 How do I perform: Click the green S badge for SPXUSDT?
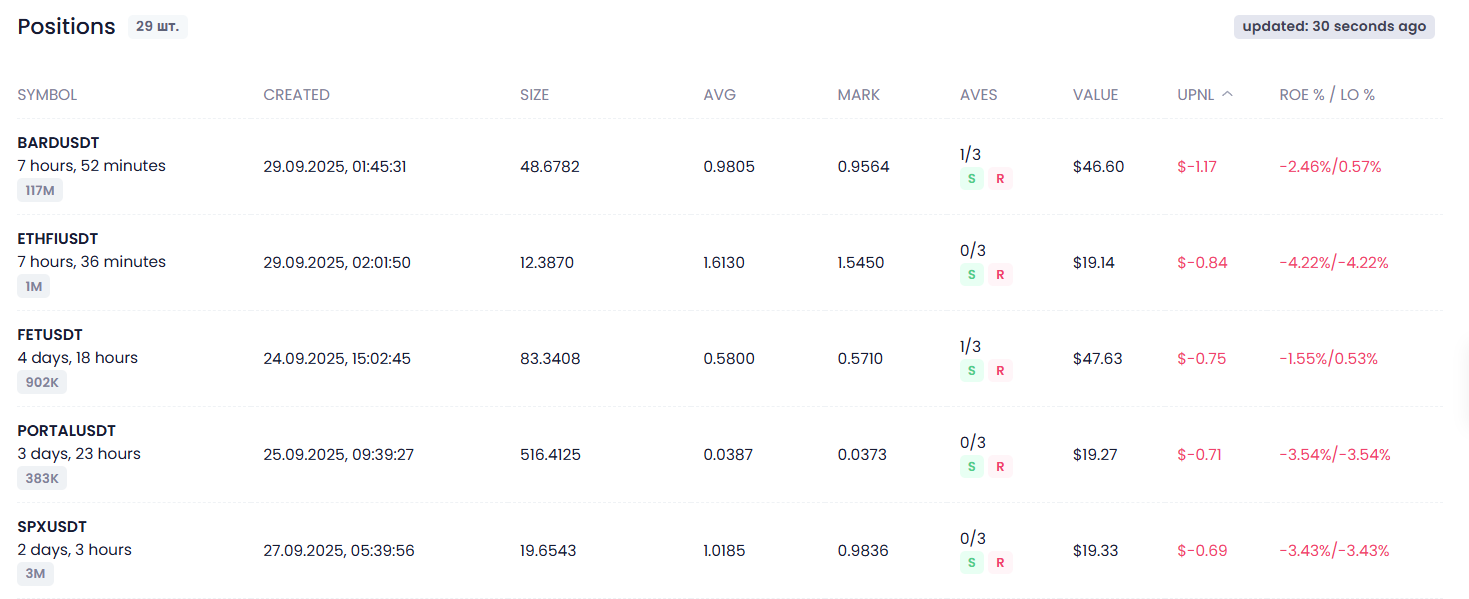[x=970, y=563]
